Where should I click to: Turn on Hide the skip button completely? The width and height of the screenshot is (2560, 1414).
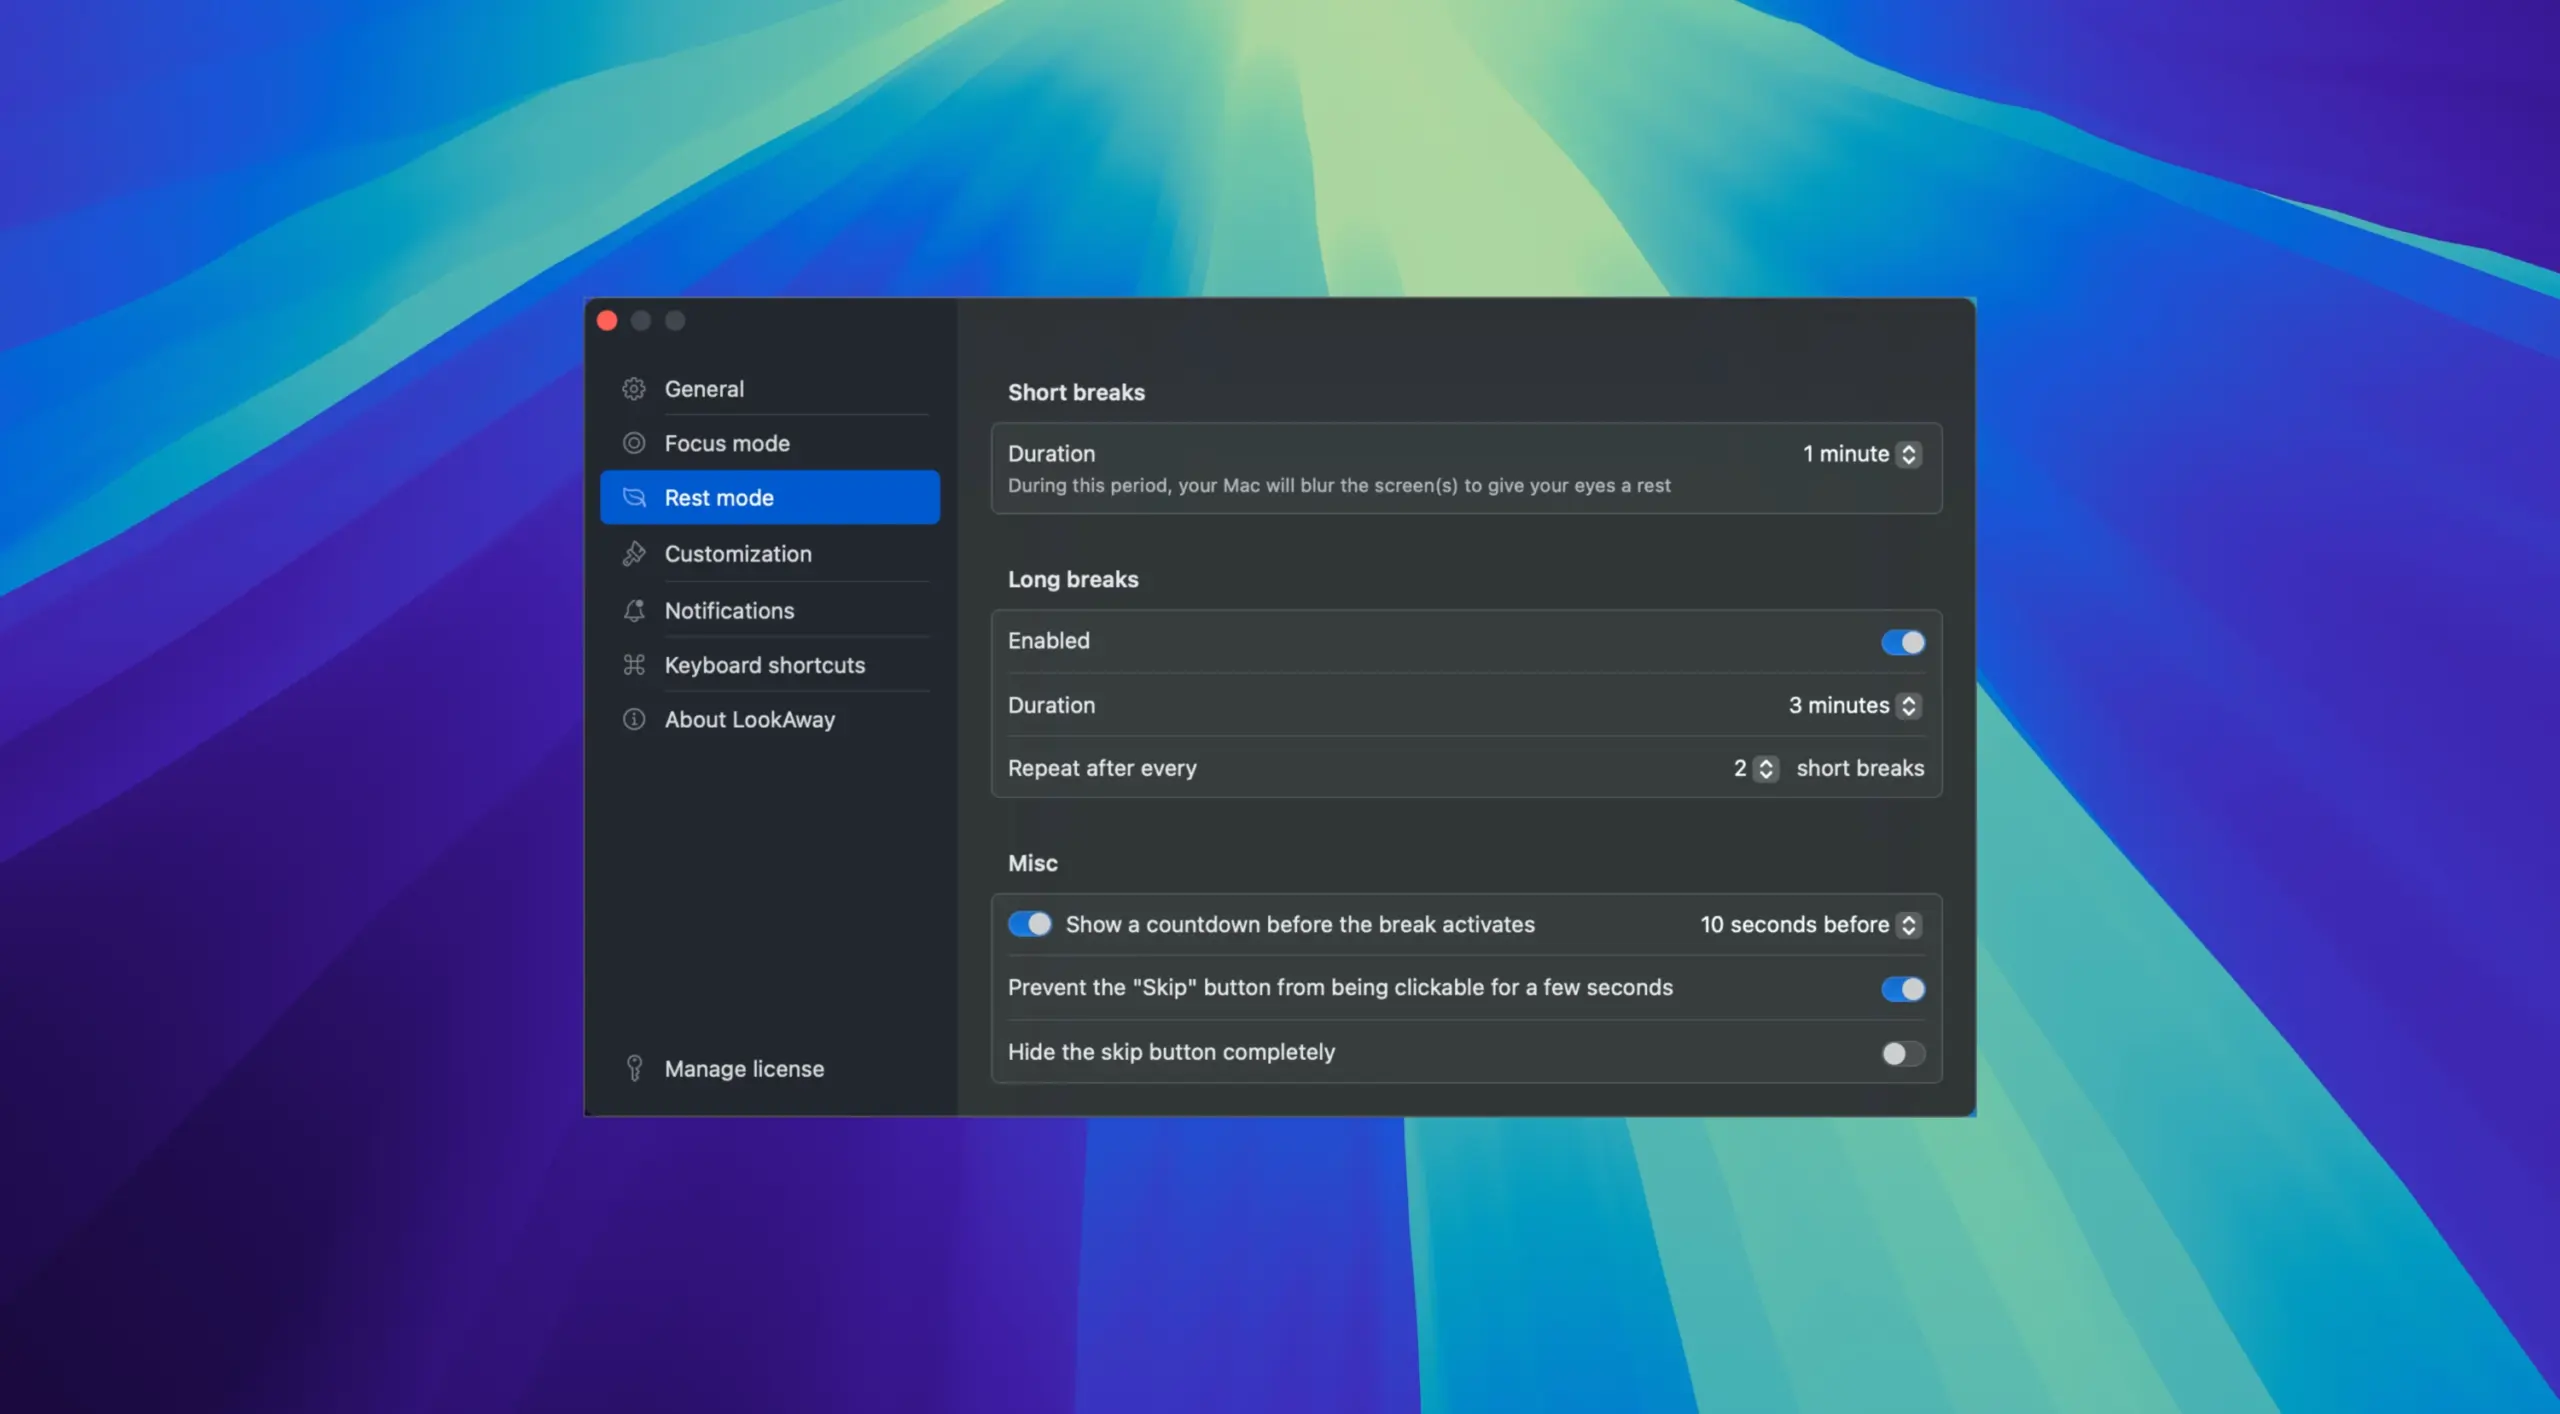click(x=1902, y=1053)
